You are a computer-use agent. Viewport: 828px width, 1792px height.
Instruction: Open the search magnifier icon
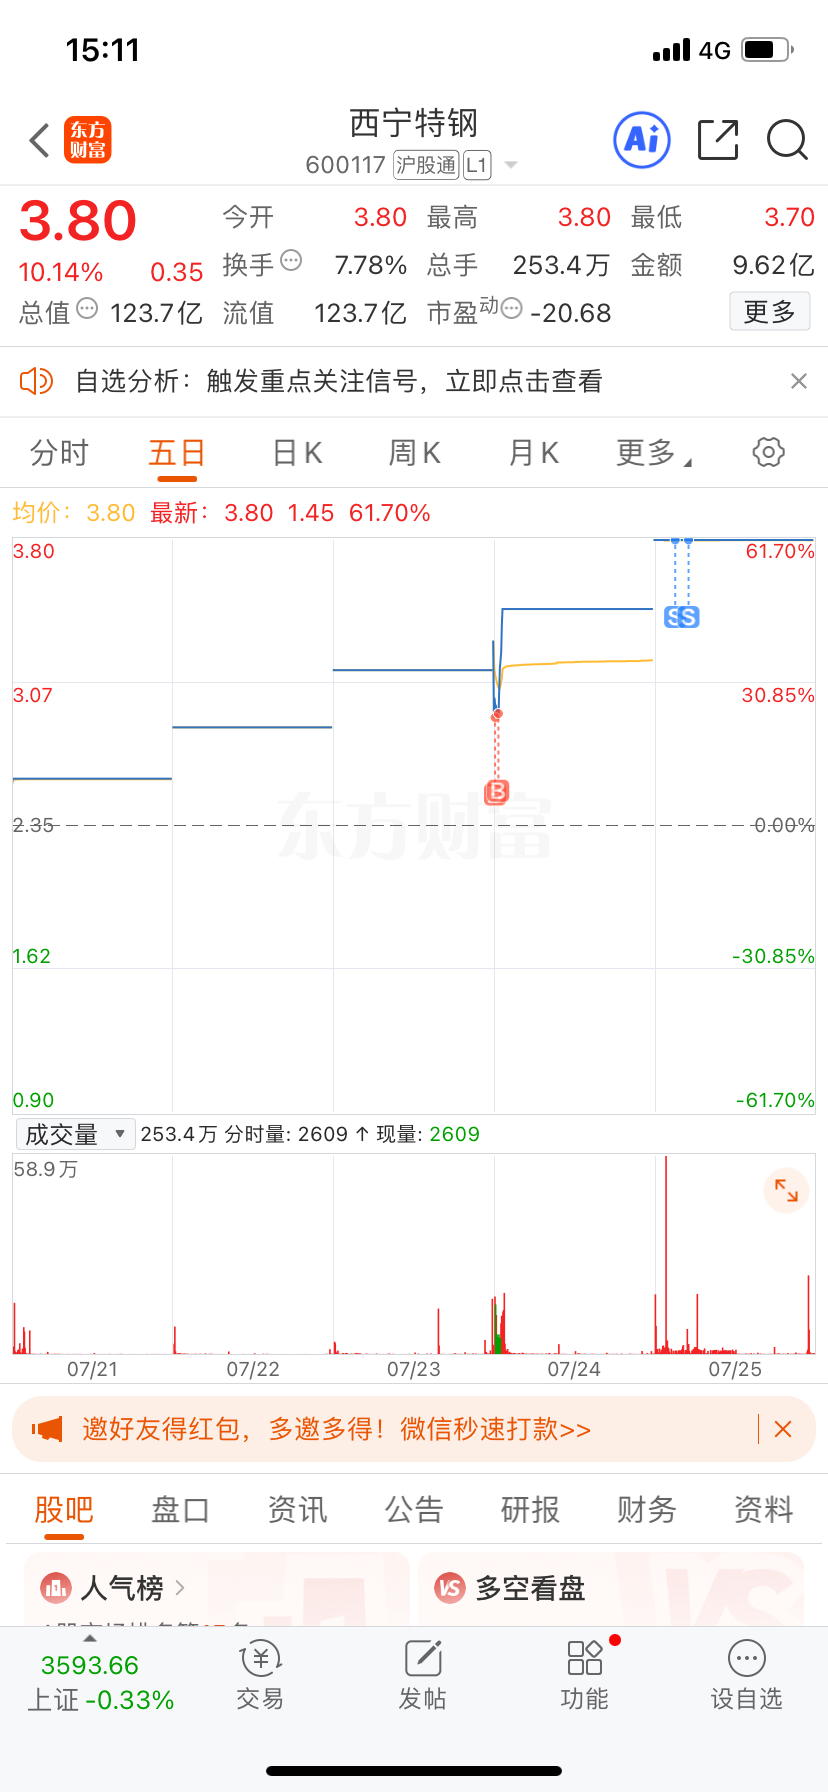point(787,140)
